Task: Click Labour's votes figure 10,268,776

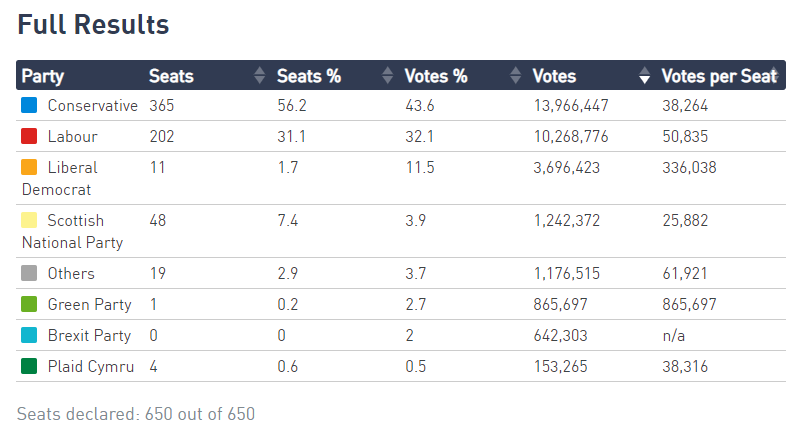Action: pos(571,136)
